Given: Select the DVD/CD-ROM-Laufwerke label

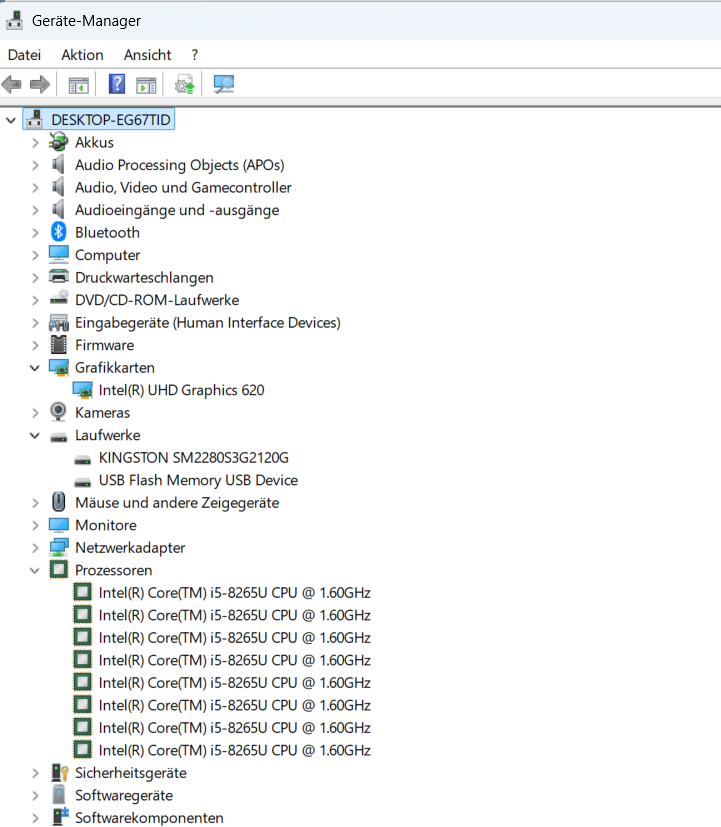Looking at the screenshot, I should (x=157, y=300).
